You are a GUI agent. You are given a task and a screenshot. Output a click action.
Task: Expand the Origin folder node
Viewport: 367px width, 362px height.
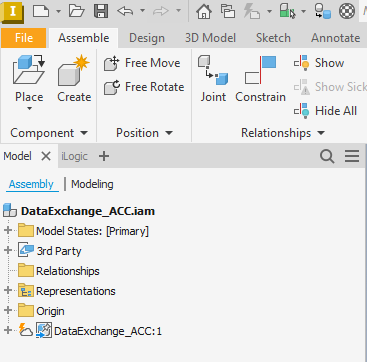8,311
